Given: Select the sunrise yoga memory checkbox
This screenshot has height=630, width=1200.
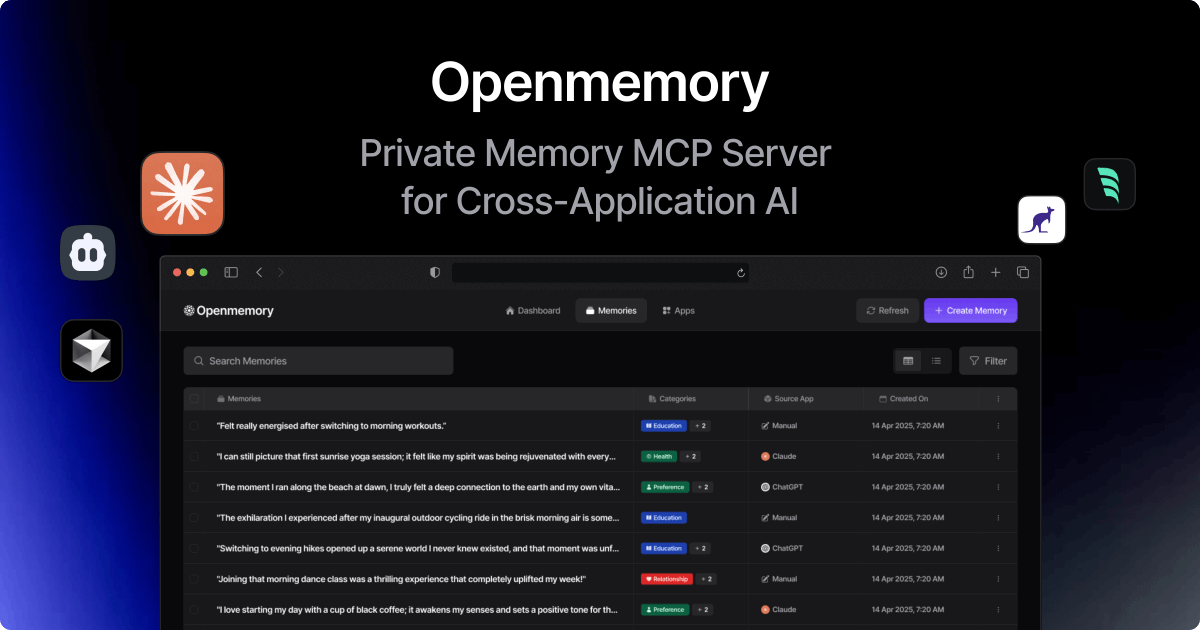Looking at the screenshot, I should click(x=195, y=456).
